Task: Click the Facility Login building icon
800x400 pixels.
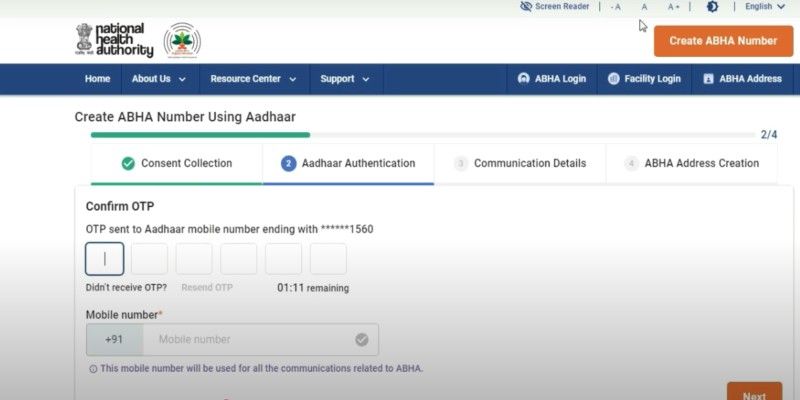Action: click(614, 79)
